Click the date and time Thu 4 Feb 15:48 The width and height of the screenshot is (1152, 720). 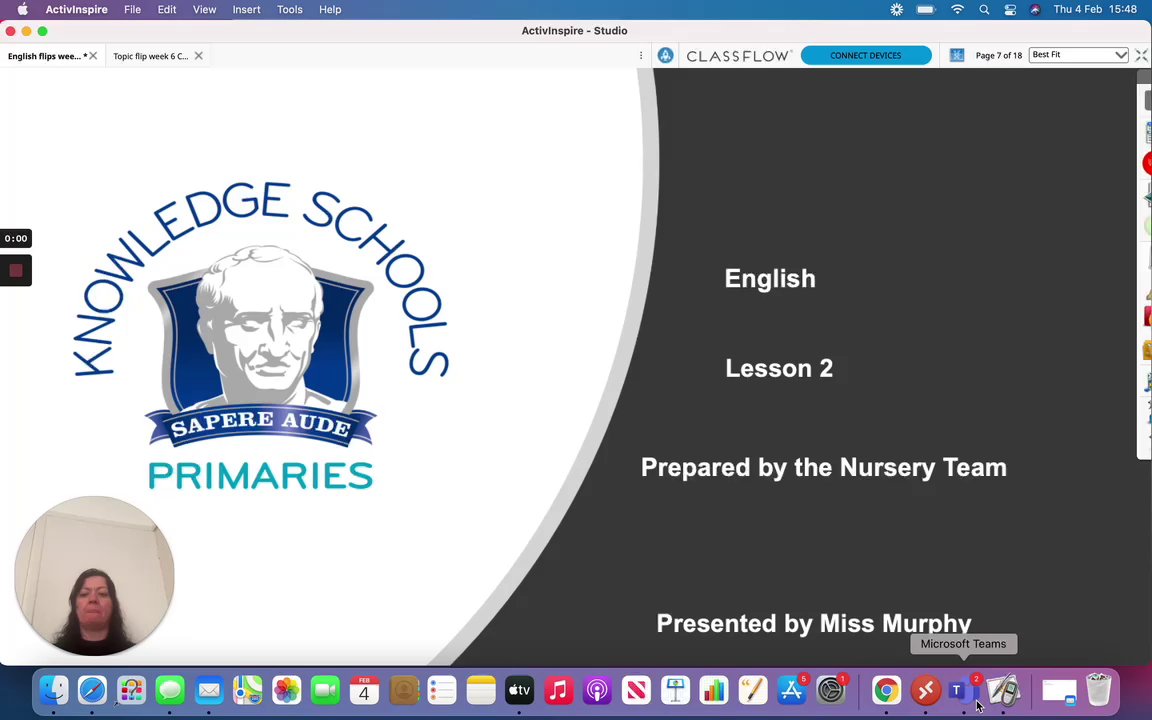tap(1095, 10)
